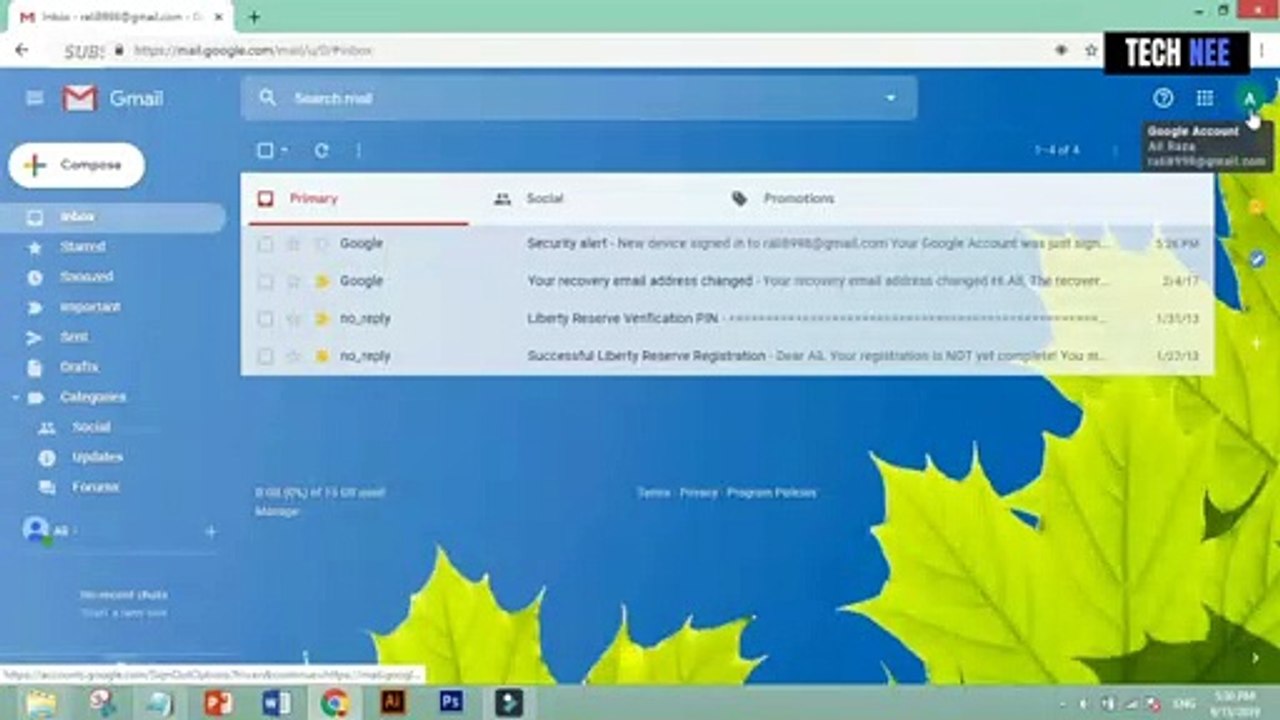Launch PowerPoint from the taskbar

pos(218,703)
